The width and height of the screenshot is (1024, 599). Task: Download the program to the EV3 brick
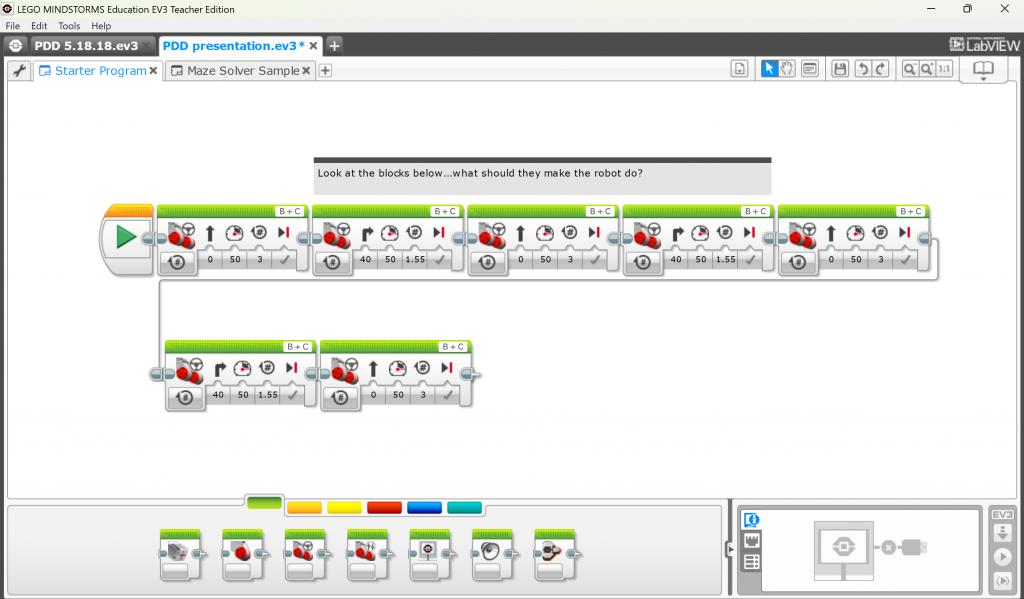point(1002,534)
